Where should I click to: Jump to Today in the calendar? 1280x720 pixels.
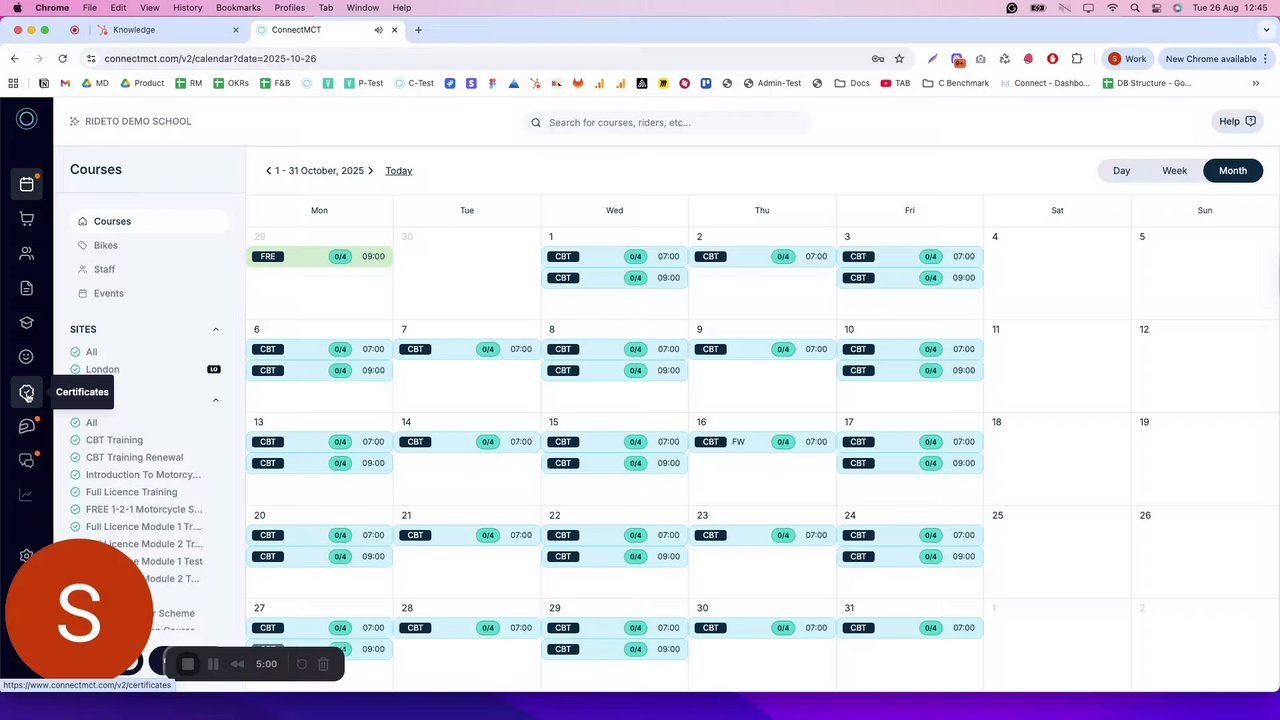pos(399,171)
